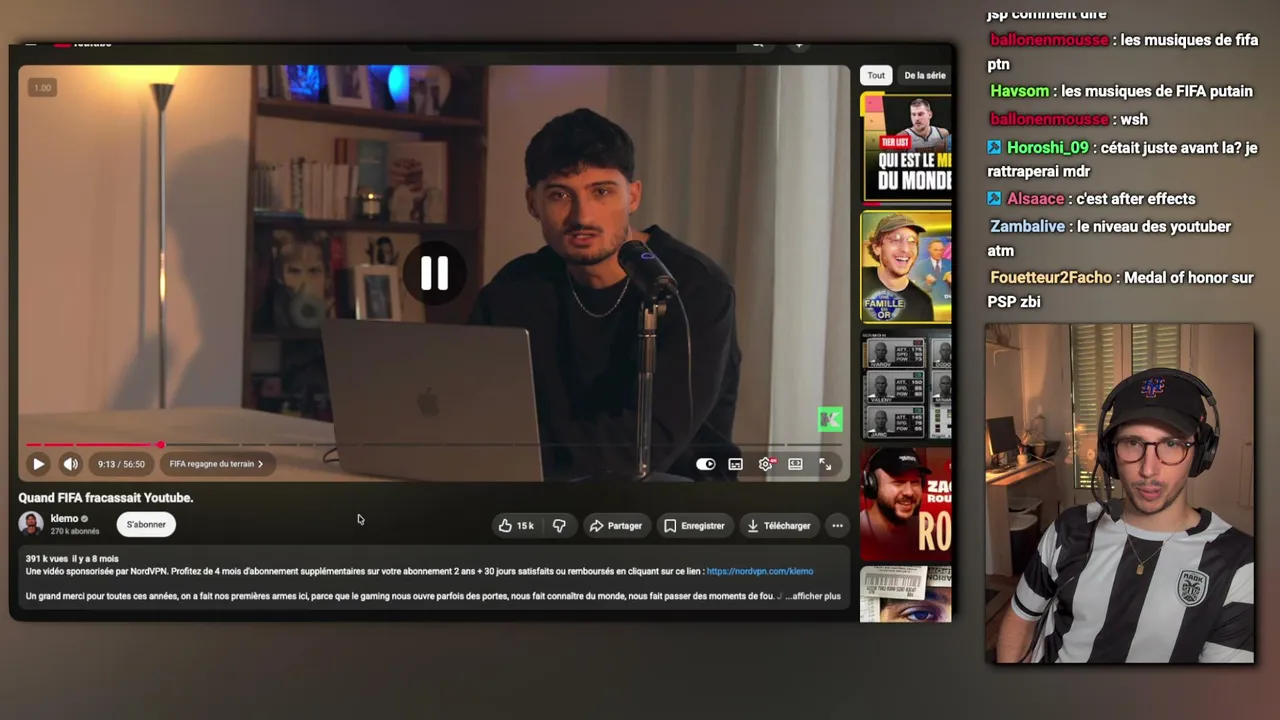Click the badge next to Alsaace
The width and height of the screenshot is (1280, 720).
click(x=994, y=199)
